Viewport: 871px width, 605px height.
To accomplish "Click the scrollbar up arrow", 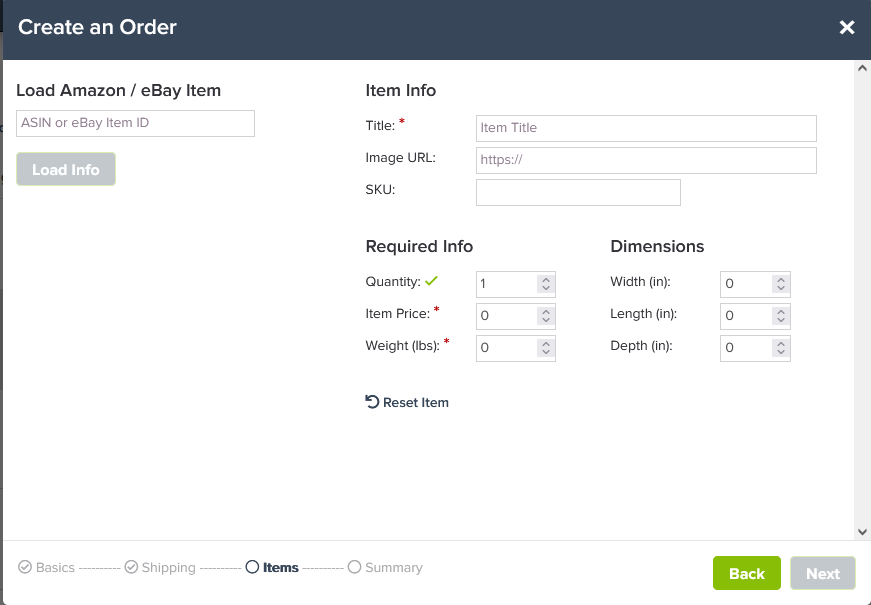I will tap(862, 68).
